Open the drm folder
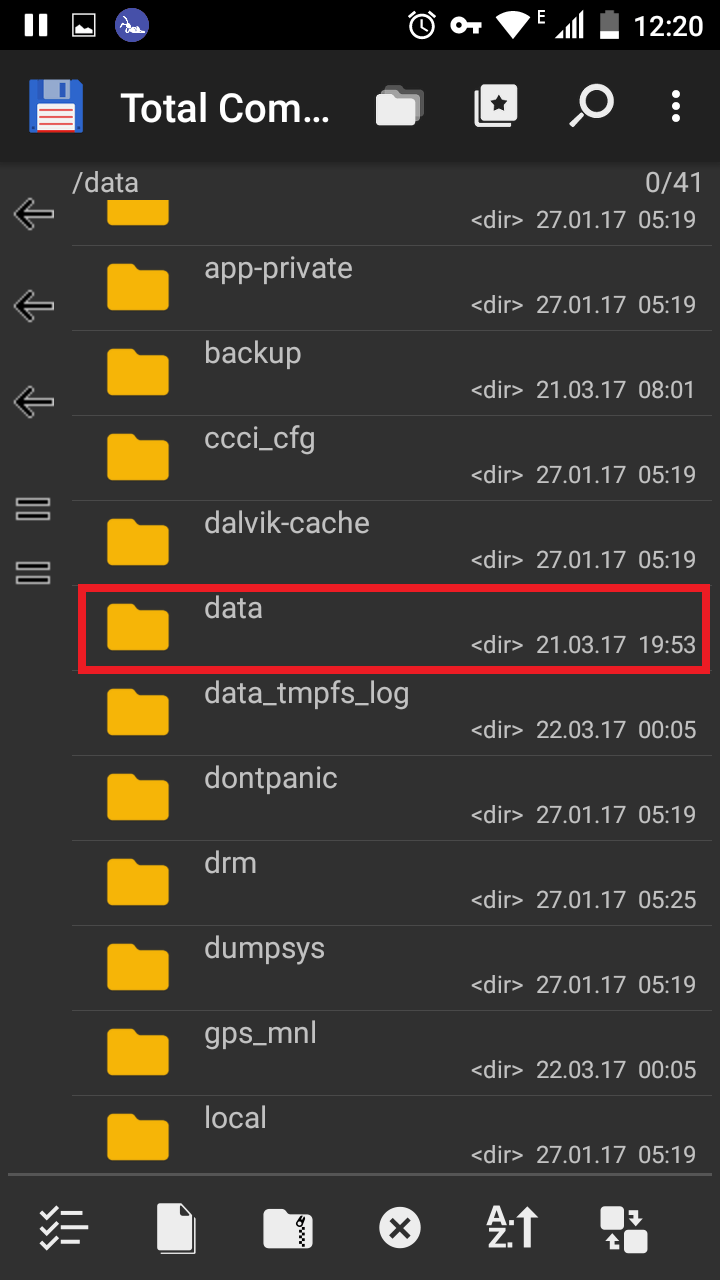The image size is (720, 1280). tap(394, 883)
